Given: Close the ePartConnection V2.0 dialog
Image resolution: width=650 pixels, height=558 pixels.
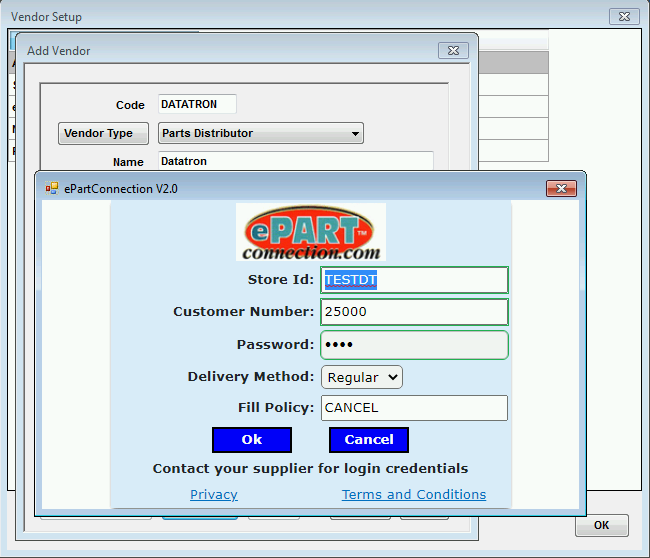Looking at the screenshot, I should pyautogui.click(x=561, y=188).
